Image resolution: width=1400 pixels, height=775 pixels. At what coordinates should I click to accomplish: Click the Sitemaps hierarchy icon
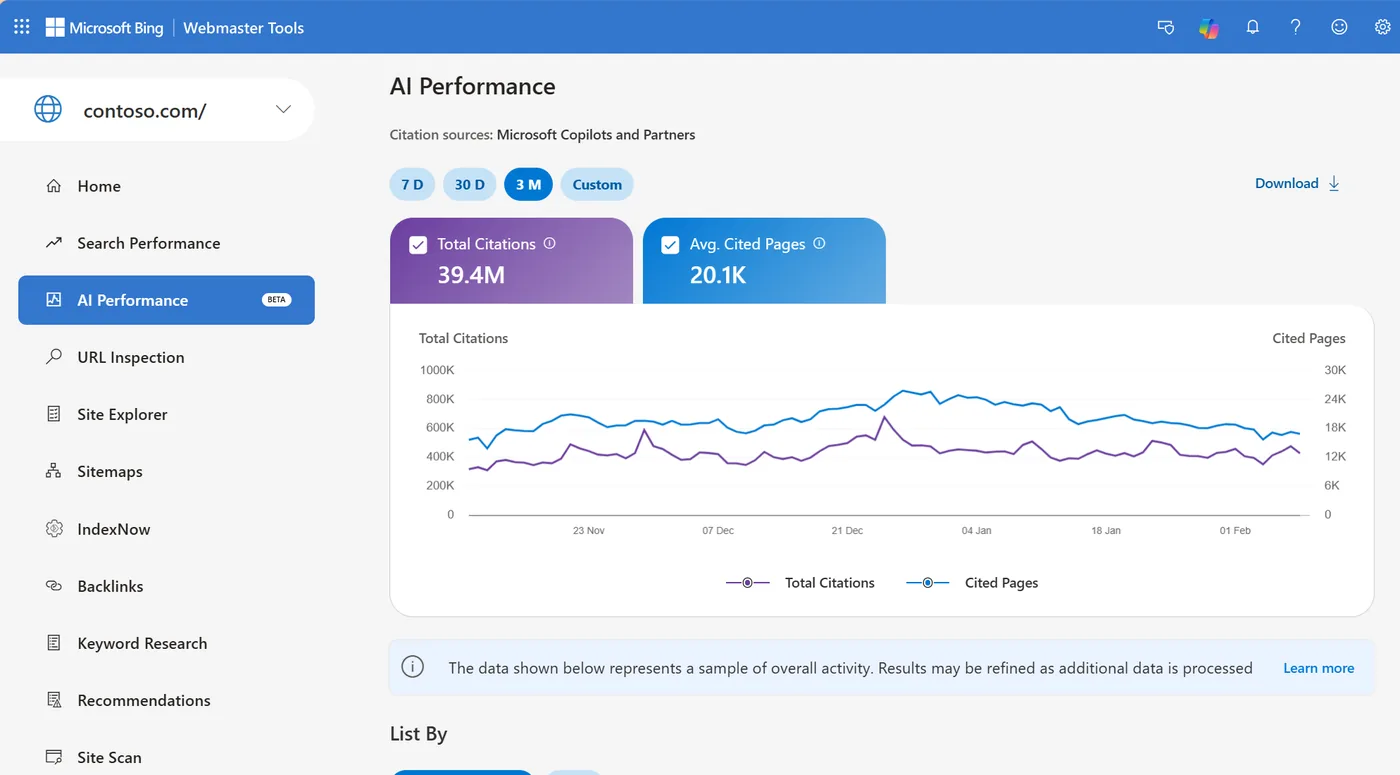click(x=54, y=471)
